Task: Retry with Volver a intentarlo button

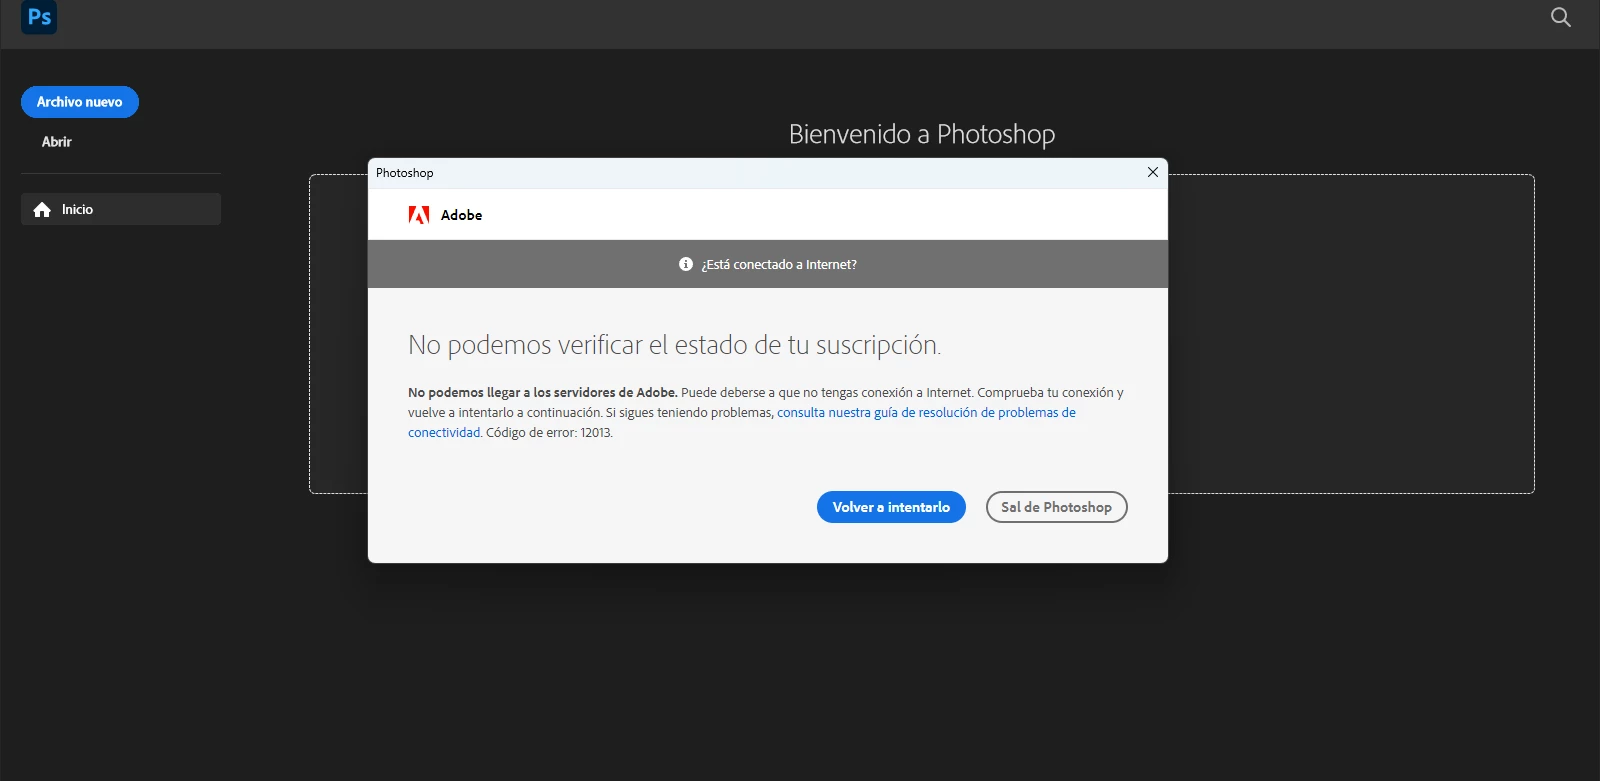Action: (x=891, y=507)
